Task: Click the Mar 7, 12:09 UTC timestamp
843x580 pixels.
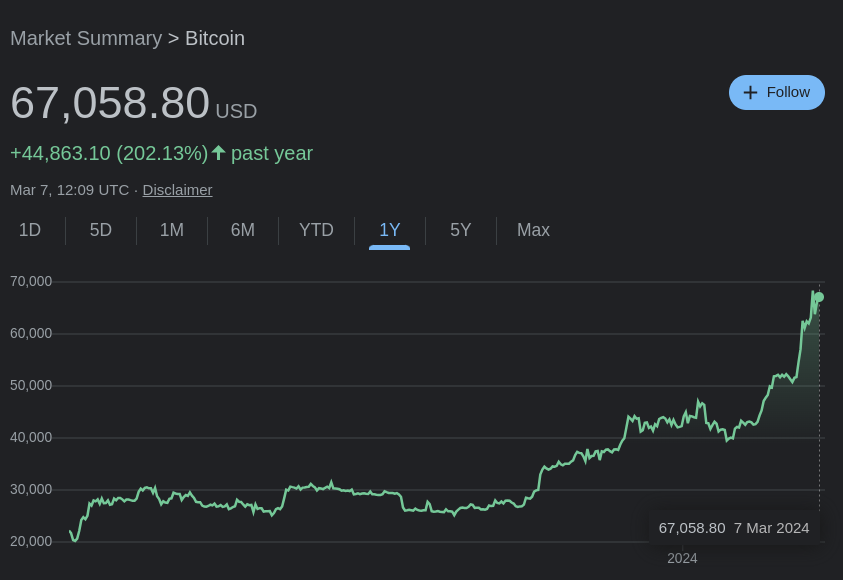Action: coord(69,190)
